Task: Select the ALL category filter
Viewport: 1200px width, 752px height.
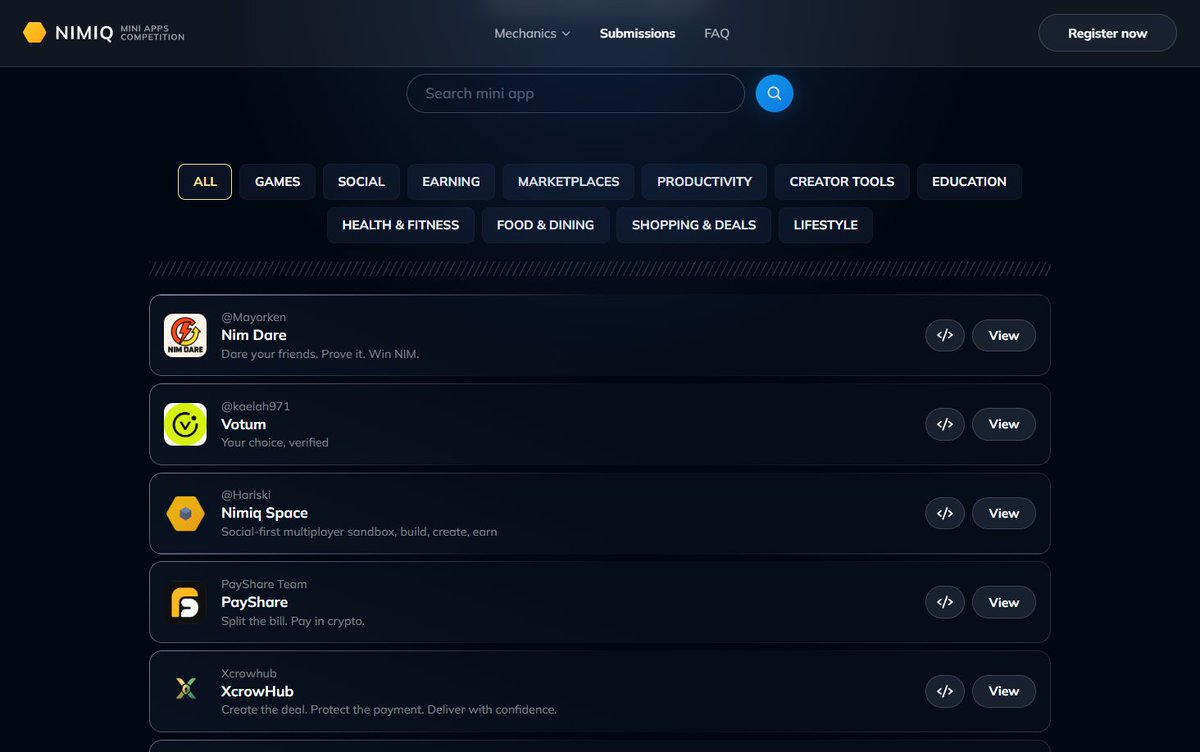Action: click(205, 182)
